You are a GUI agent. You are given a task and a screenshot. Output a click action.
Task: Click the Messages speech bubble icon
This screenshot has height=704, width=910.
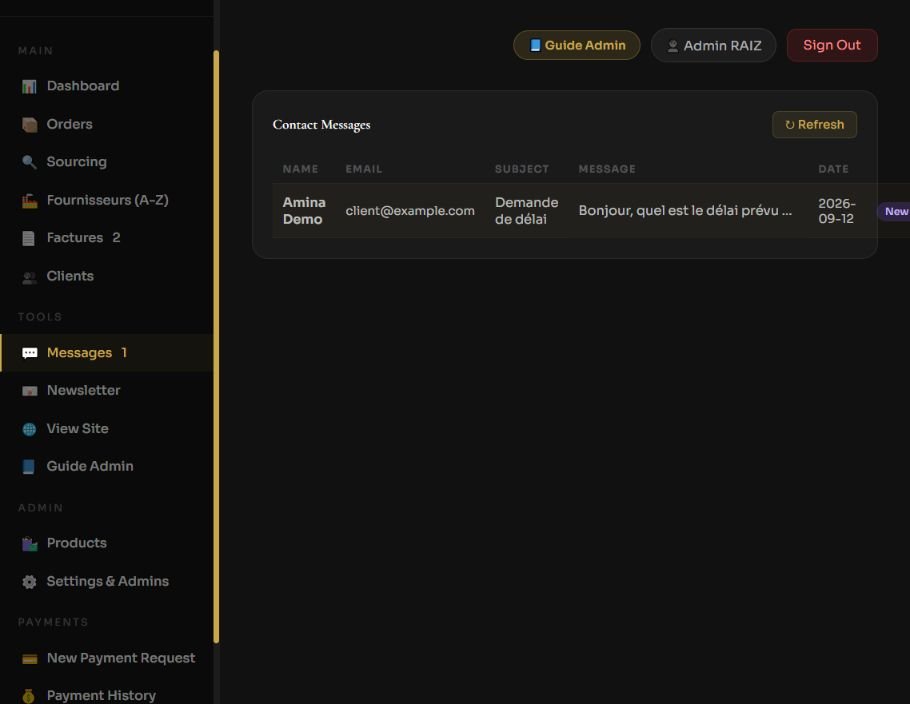tap(29, 353)
